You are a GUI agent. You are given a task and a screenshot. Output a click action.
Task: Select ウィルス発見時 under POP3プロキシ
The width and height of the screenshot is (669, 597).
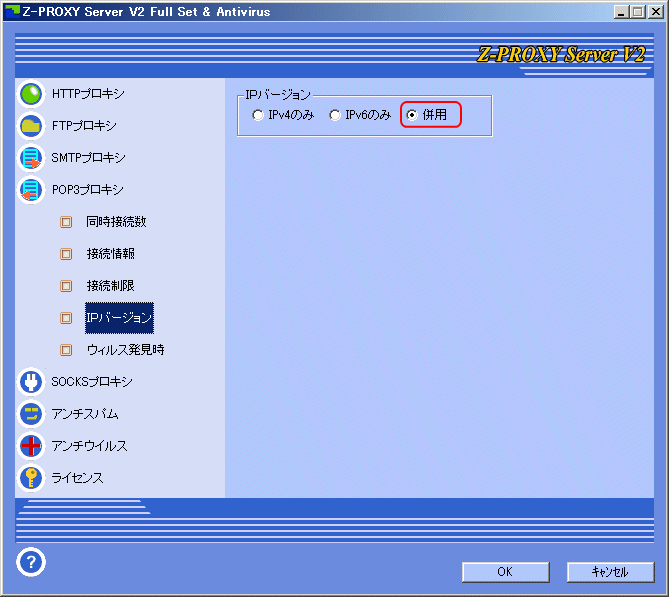tap(125, 350)
